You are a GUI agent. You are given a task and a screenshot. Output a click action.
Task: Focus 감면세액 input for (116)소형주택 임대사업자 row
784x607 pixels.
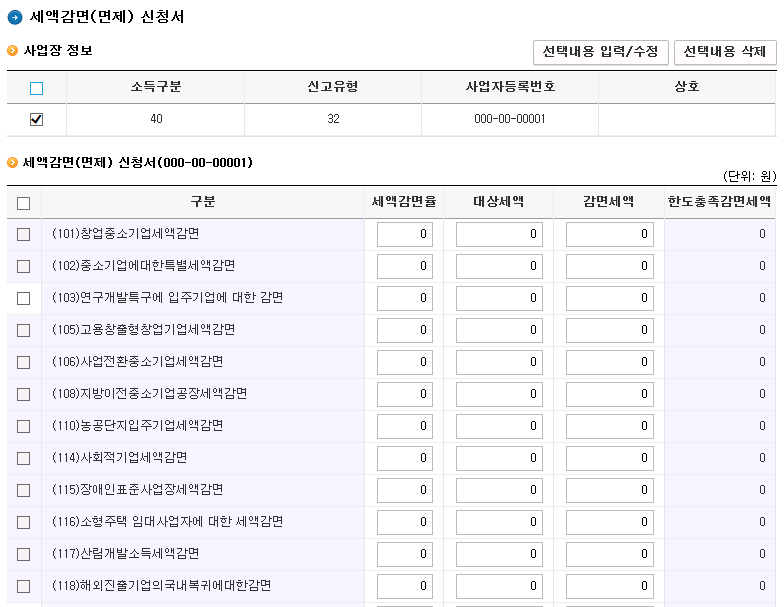pyautogui.click(x=610, y=522)
